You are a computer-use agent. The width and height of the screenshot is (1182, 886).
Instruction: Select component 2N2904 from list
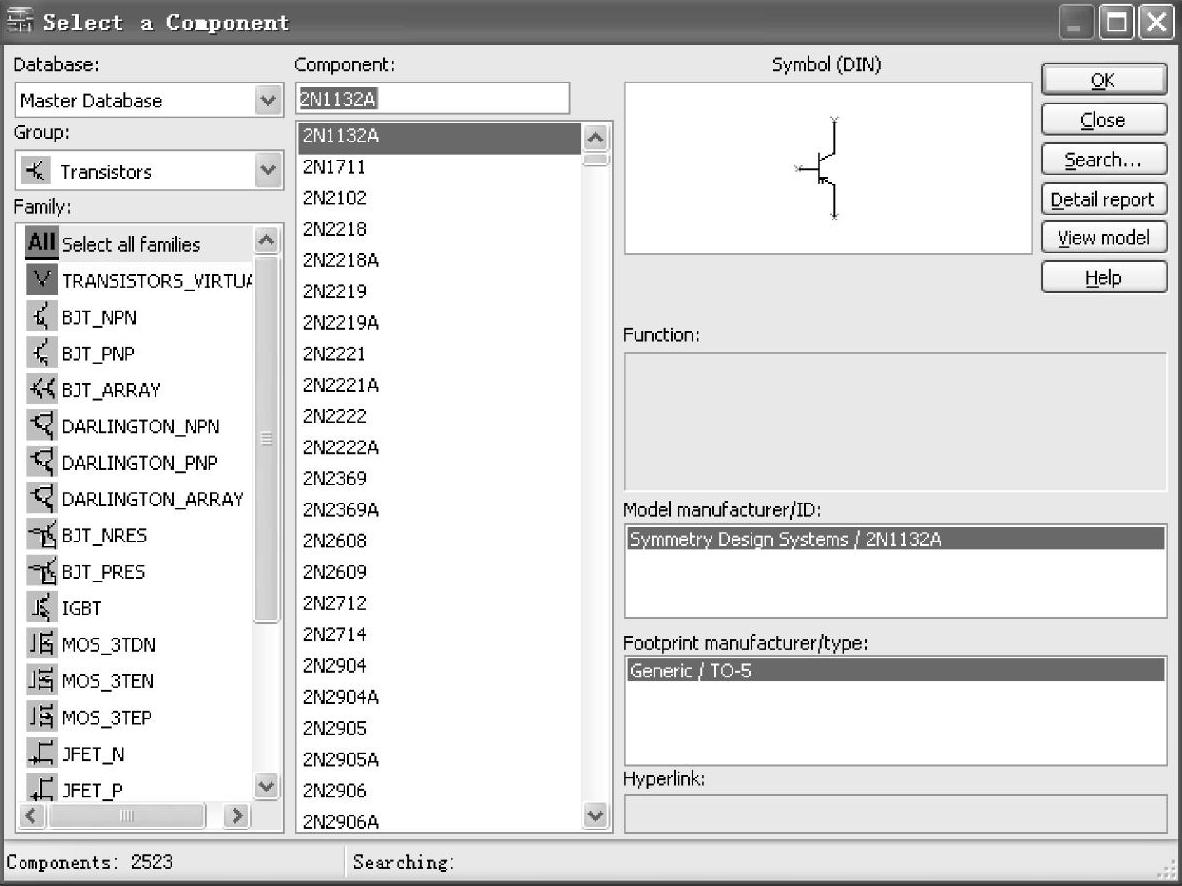tap(335, 665)
